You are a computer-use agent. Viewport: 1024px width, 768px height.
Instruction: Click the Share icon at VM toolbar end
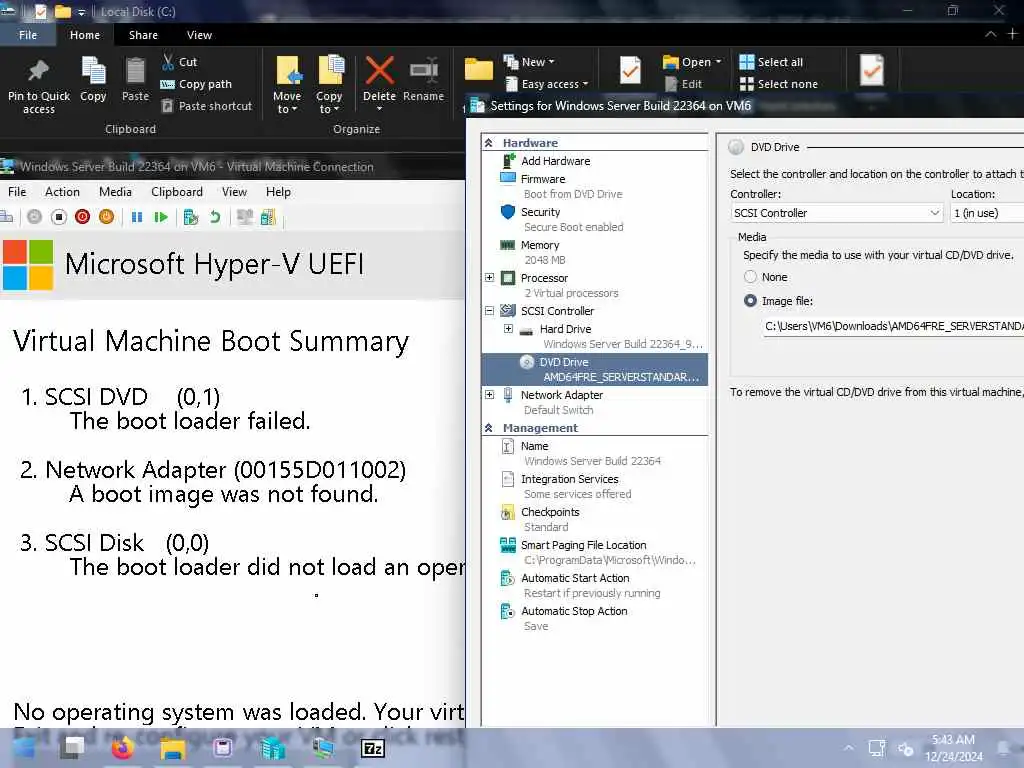coord(268,217)
